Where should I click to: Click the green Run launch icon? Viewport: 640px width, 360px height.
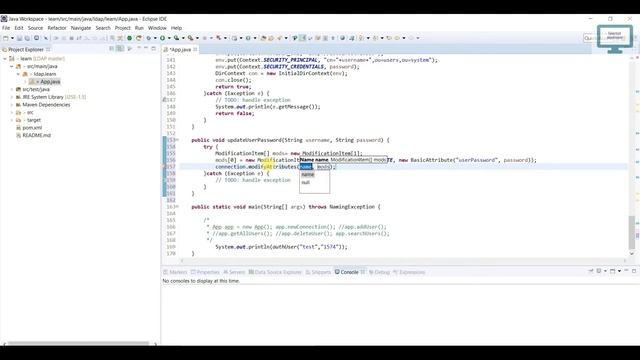click(162, 38)
